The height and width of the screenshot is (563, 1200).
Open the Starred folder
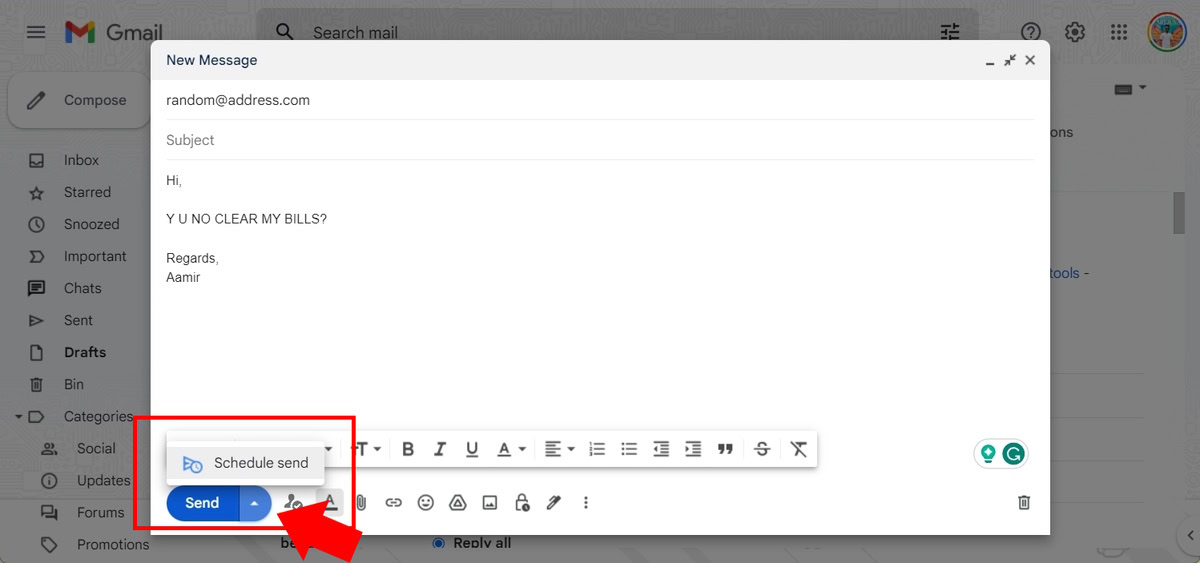tap(87, 192)
